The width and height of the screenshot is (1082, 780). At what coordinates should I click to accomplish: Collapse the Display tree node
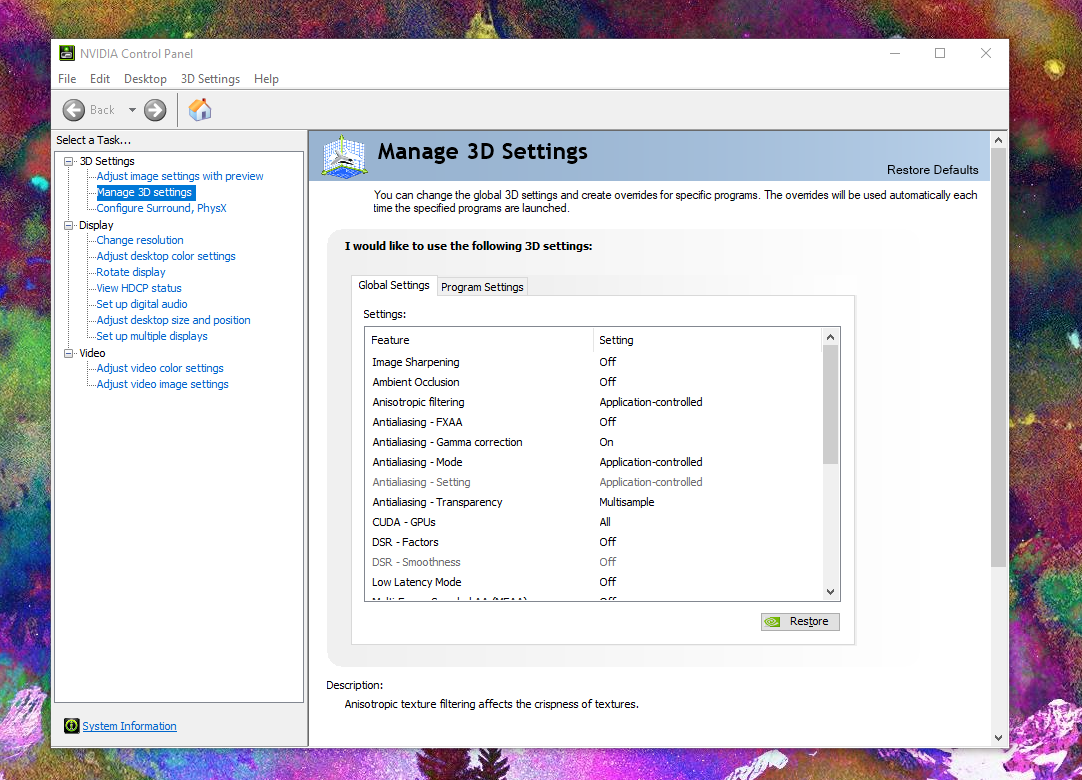pyautogui.click(x=68, y=225)
